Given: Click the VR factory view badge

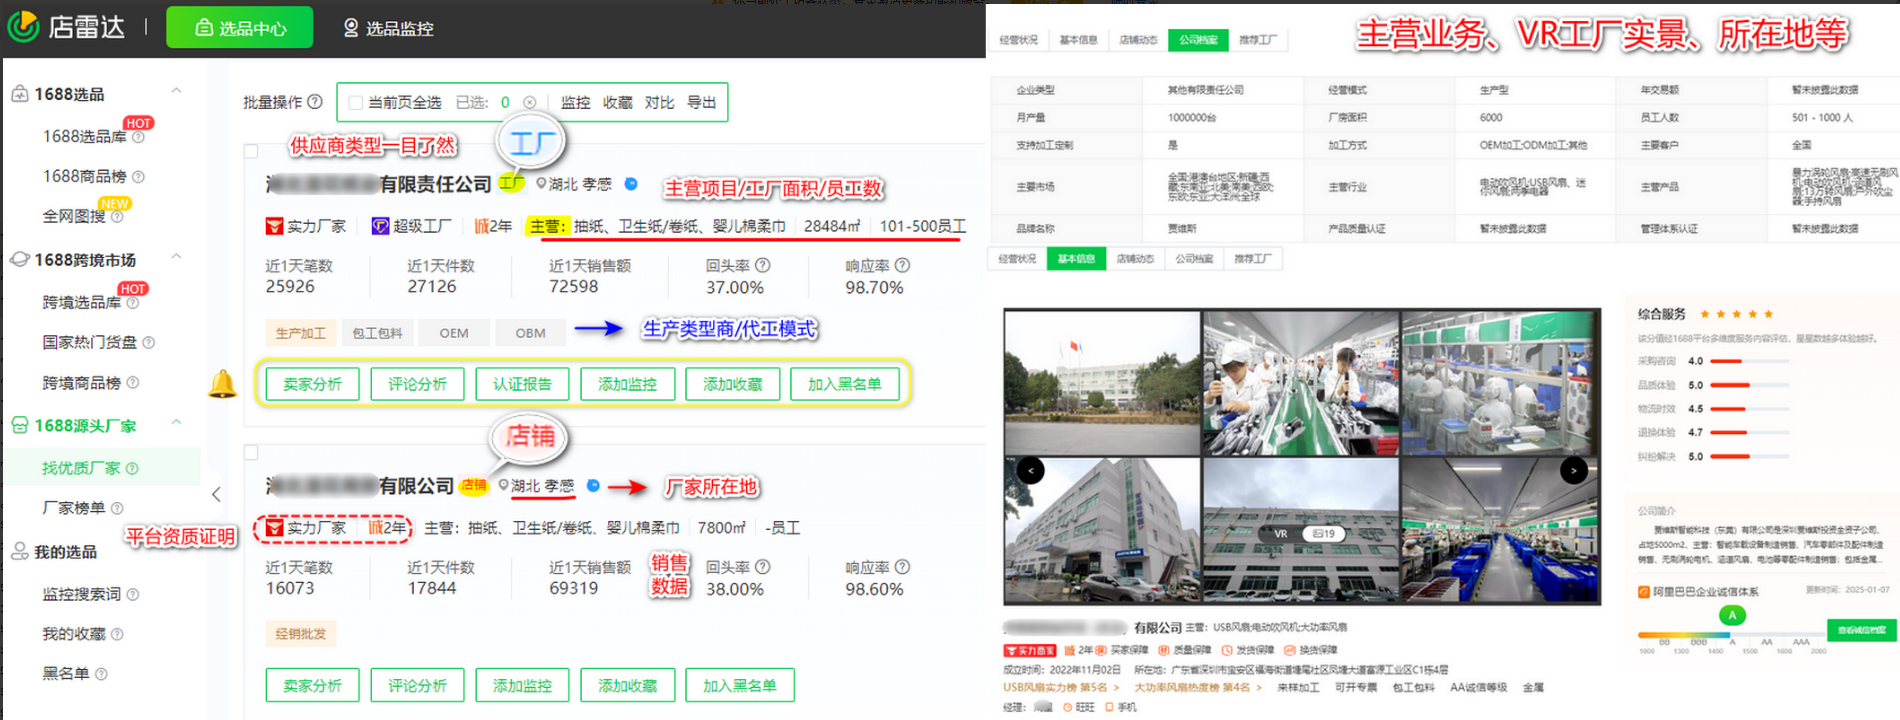Looking at the screenshot, I should click(x=1280, y=534).
